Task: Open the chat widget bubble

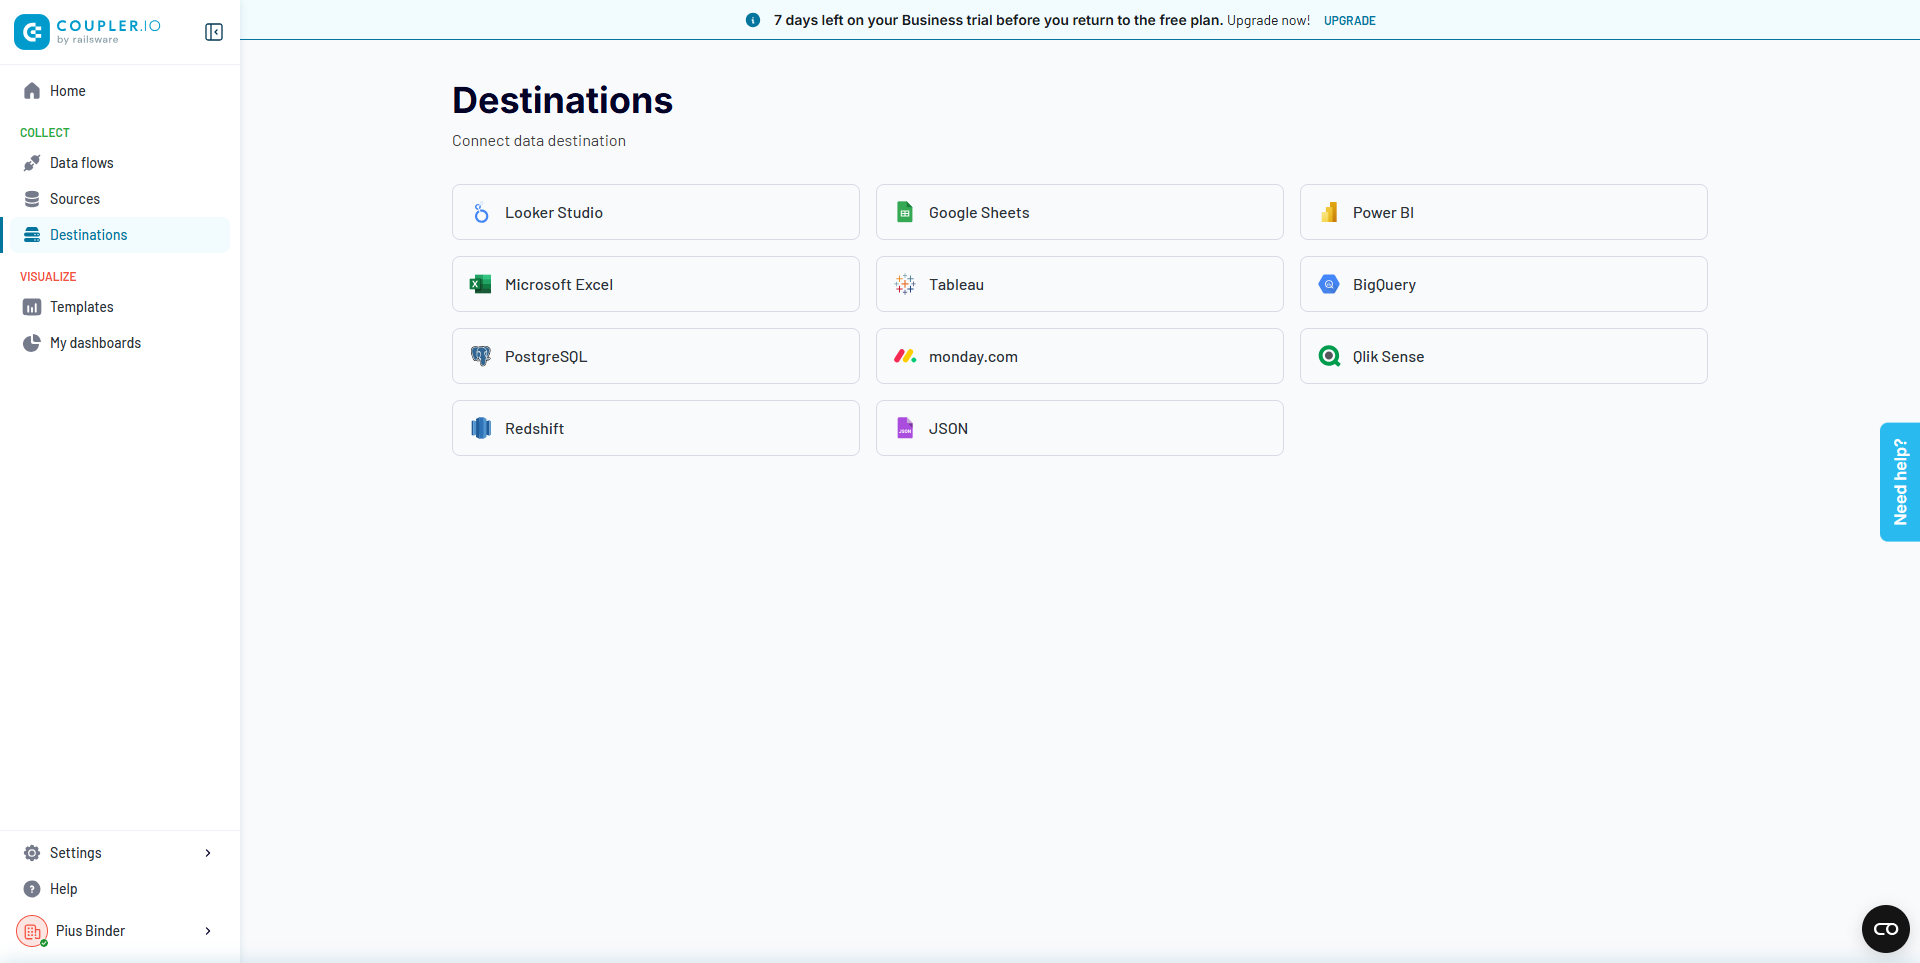Action: tap(1886, 929)
